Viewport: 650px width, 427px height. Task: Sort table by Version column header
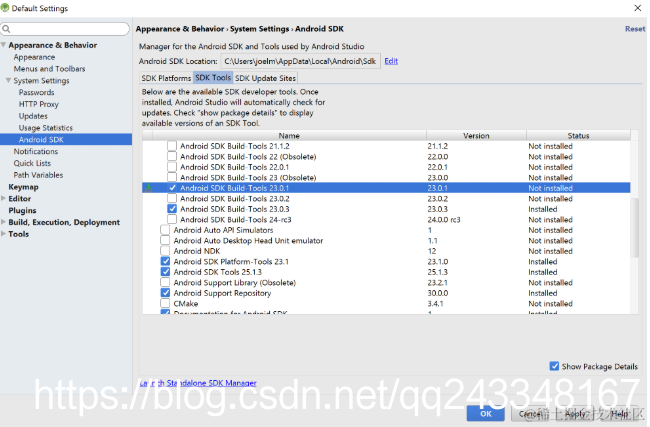(476, 136)
